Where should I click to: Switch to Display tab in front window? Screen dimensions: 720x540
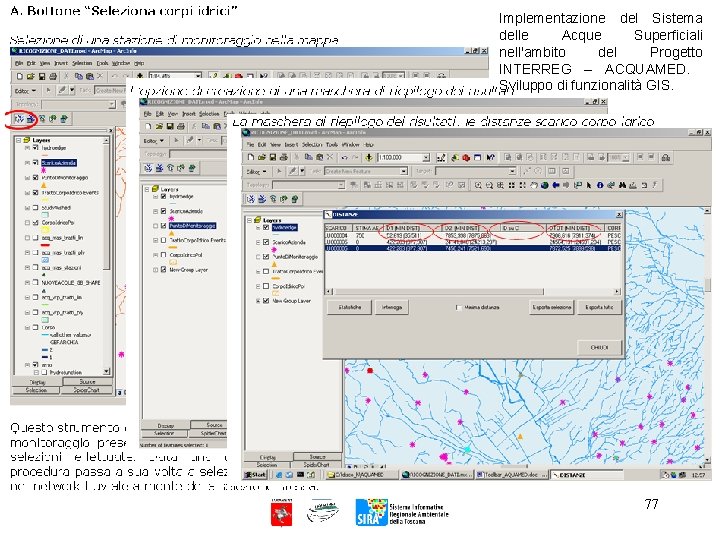pos(268,457)
